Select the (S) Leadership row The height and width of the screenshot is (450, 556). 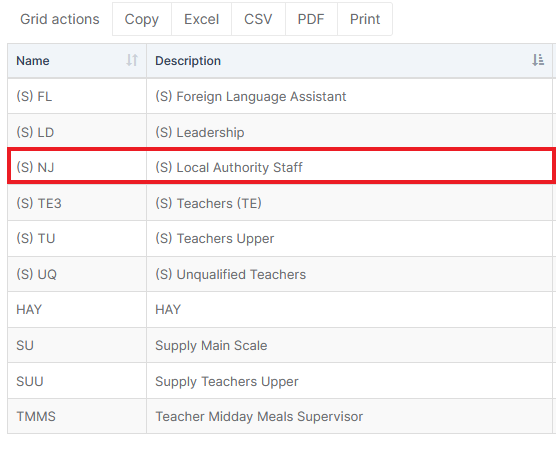pos(282,132)
